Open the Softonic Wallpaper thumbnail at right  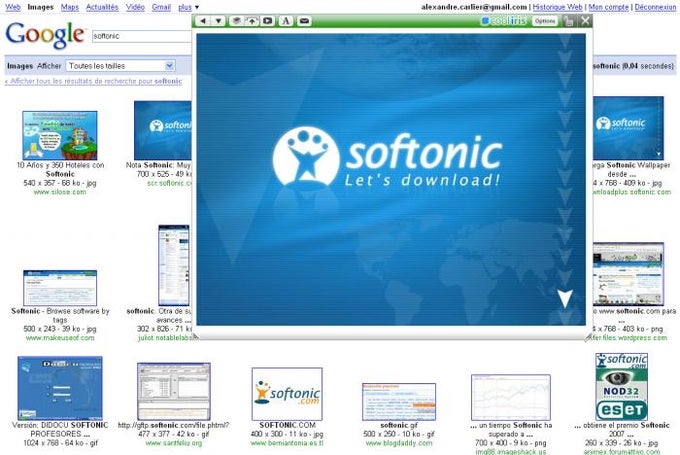628,128
